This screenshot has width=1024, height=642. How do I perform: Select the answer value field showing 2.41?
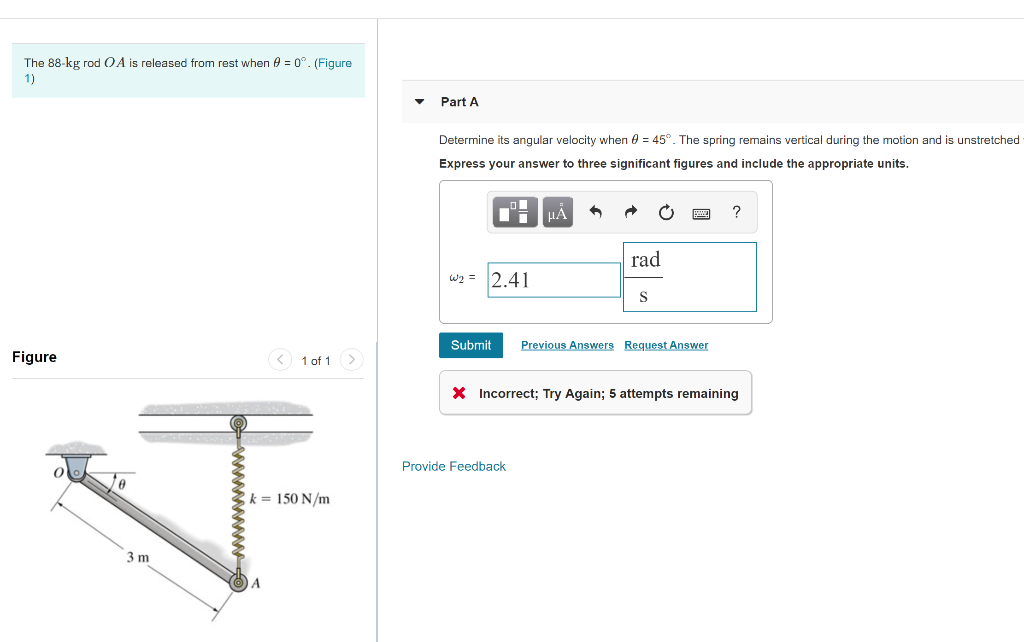tap(553, 279)
